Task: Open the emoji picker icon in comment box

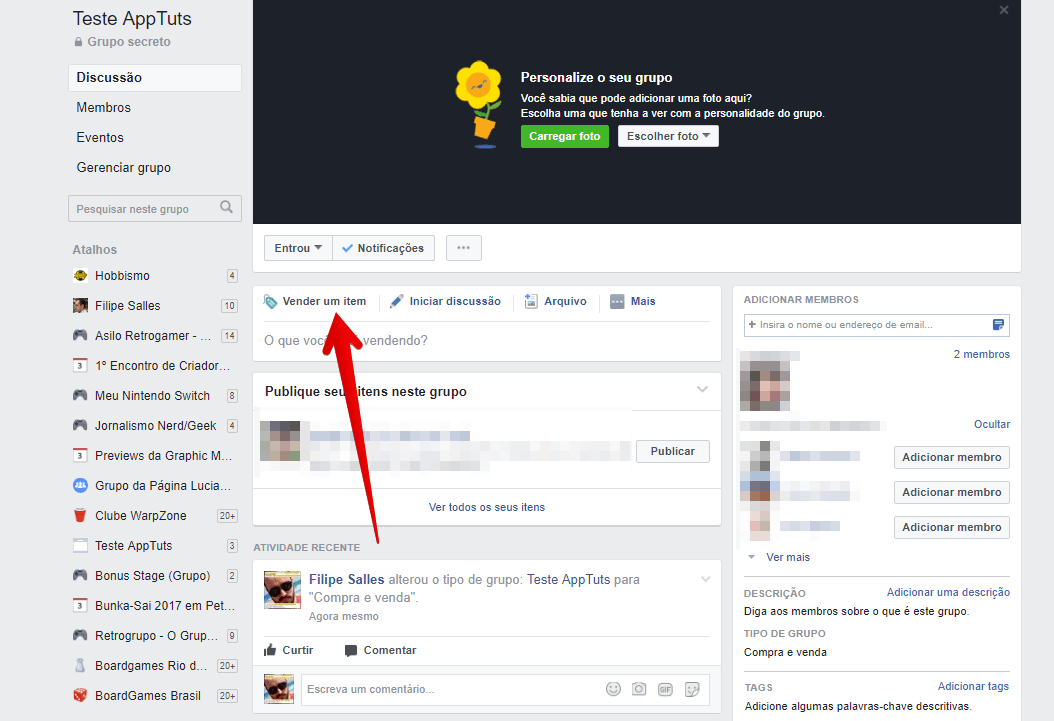Action: (x=613, y=689)
